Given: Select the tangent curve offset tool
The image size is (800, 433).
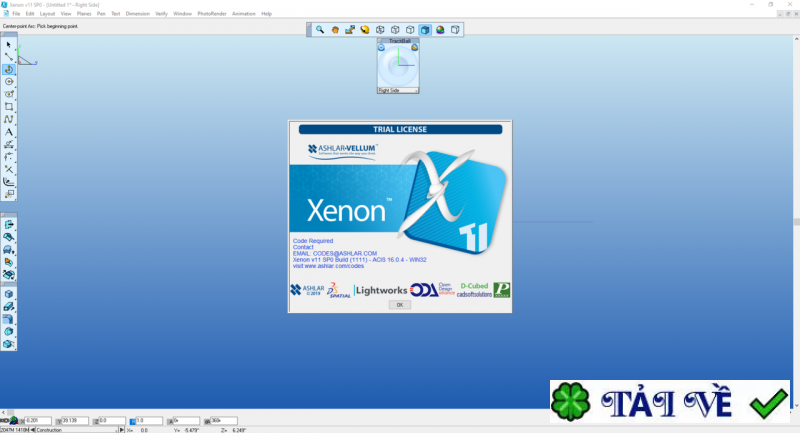Looking at the screenshot, I should pos(9,182).
